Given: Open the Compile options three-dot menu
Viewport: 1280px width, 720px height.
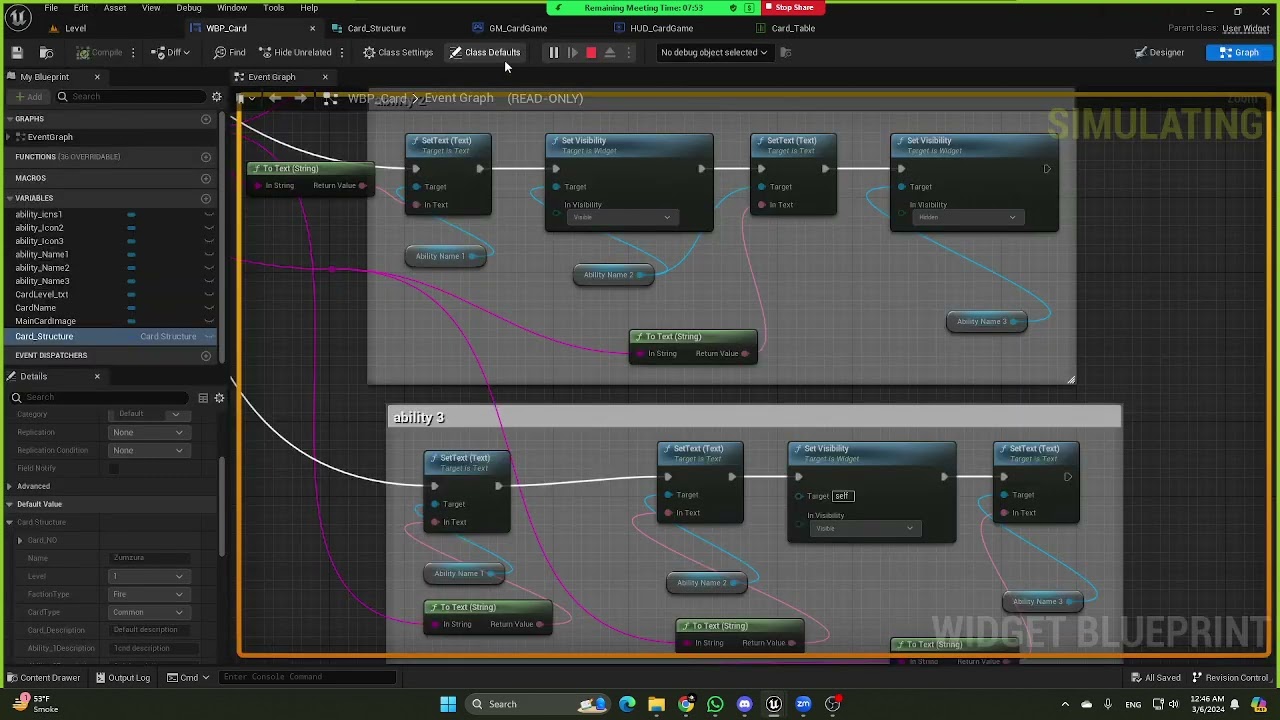Looking at the screenshot, I should point(134,52).
